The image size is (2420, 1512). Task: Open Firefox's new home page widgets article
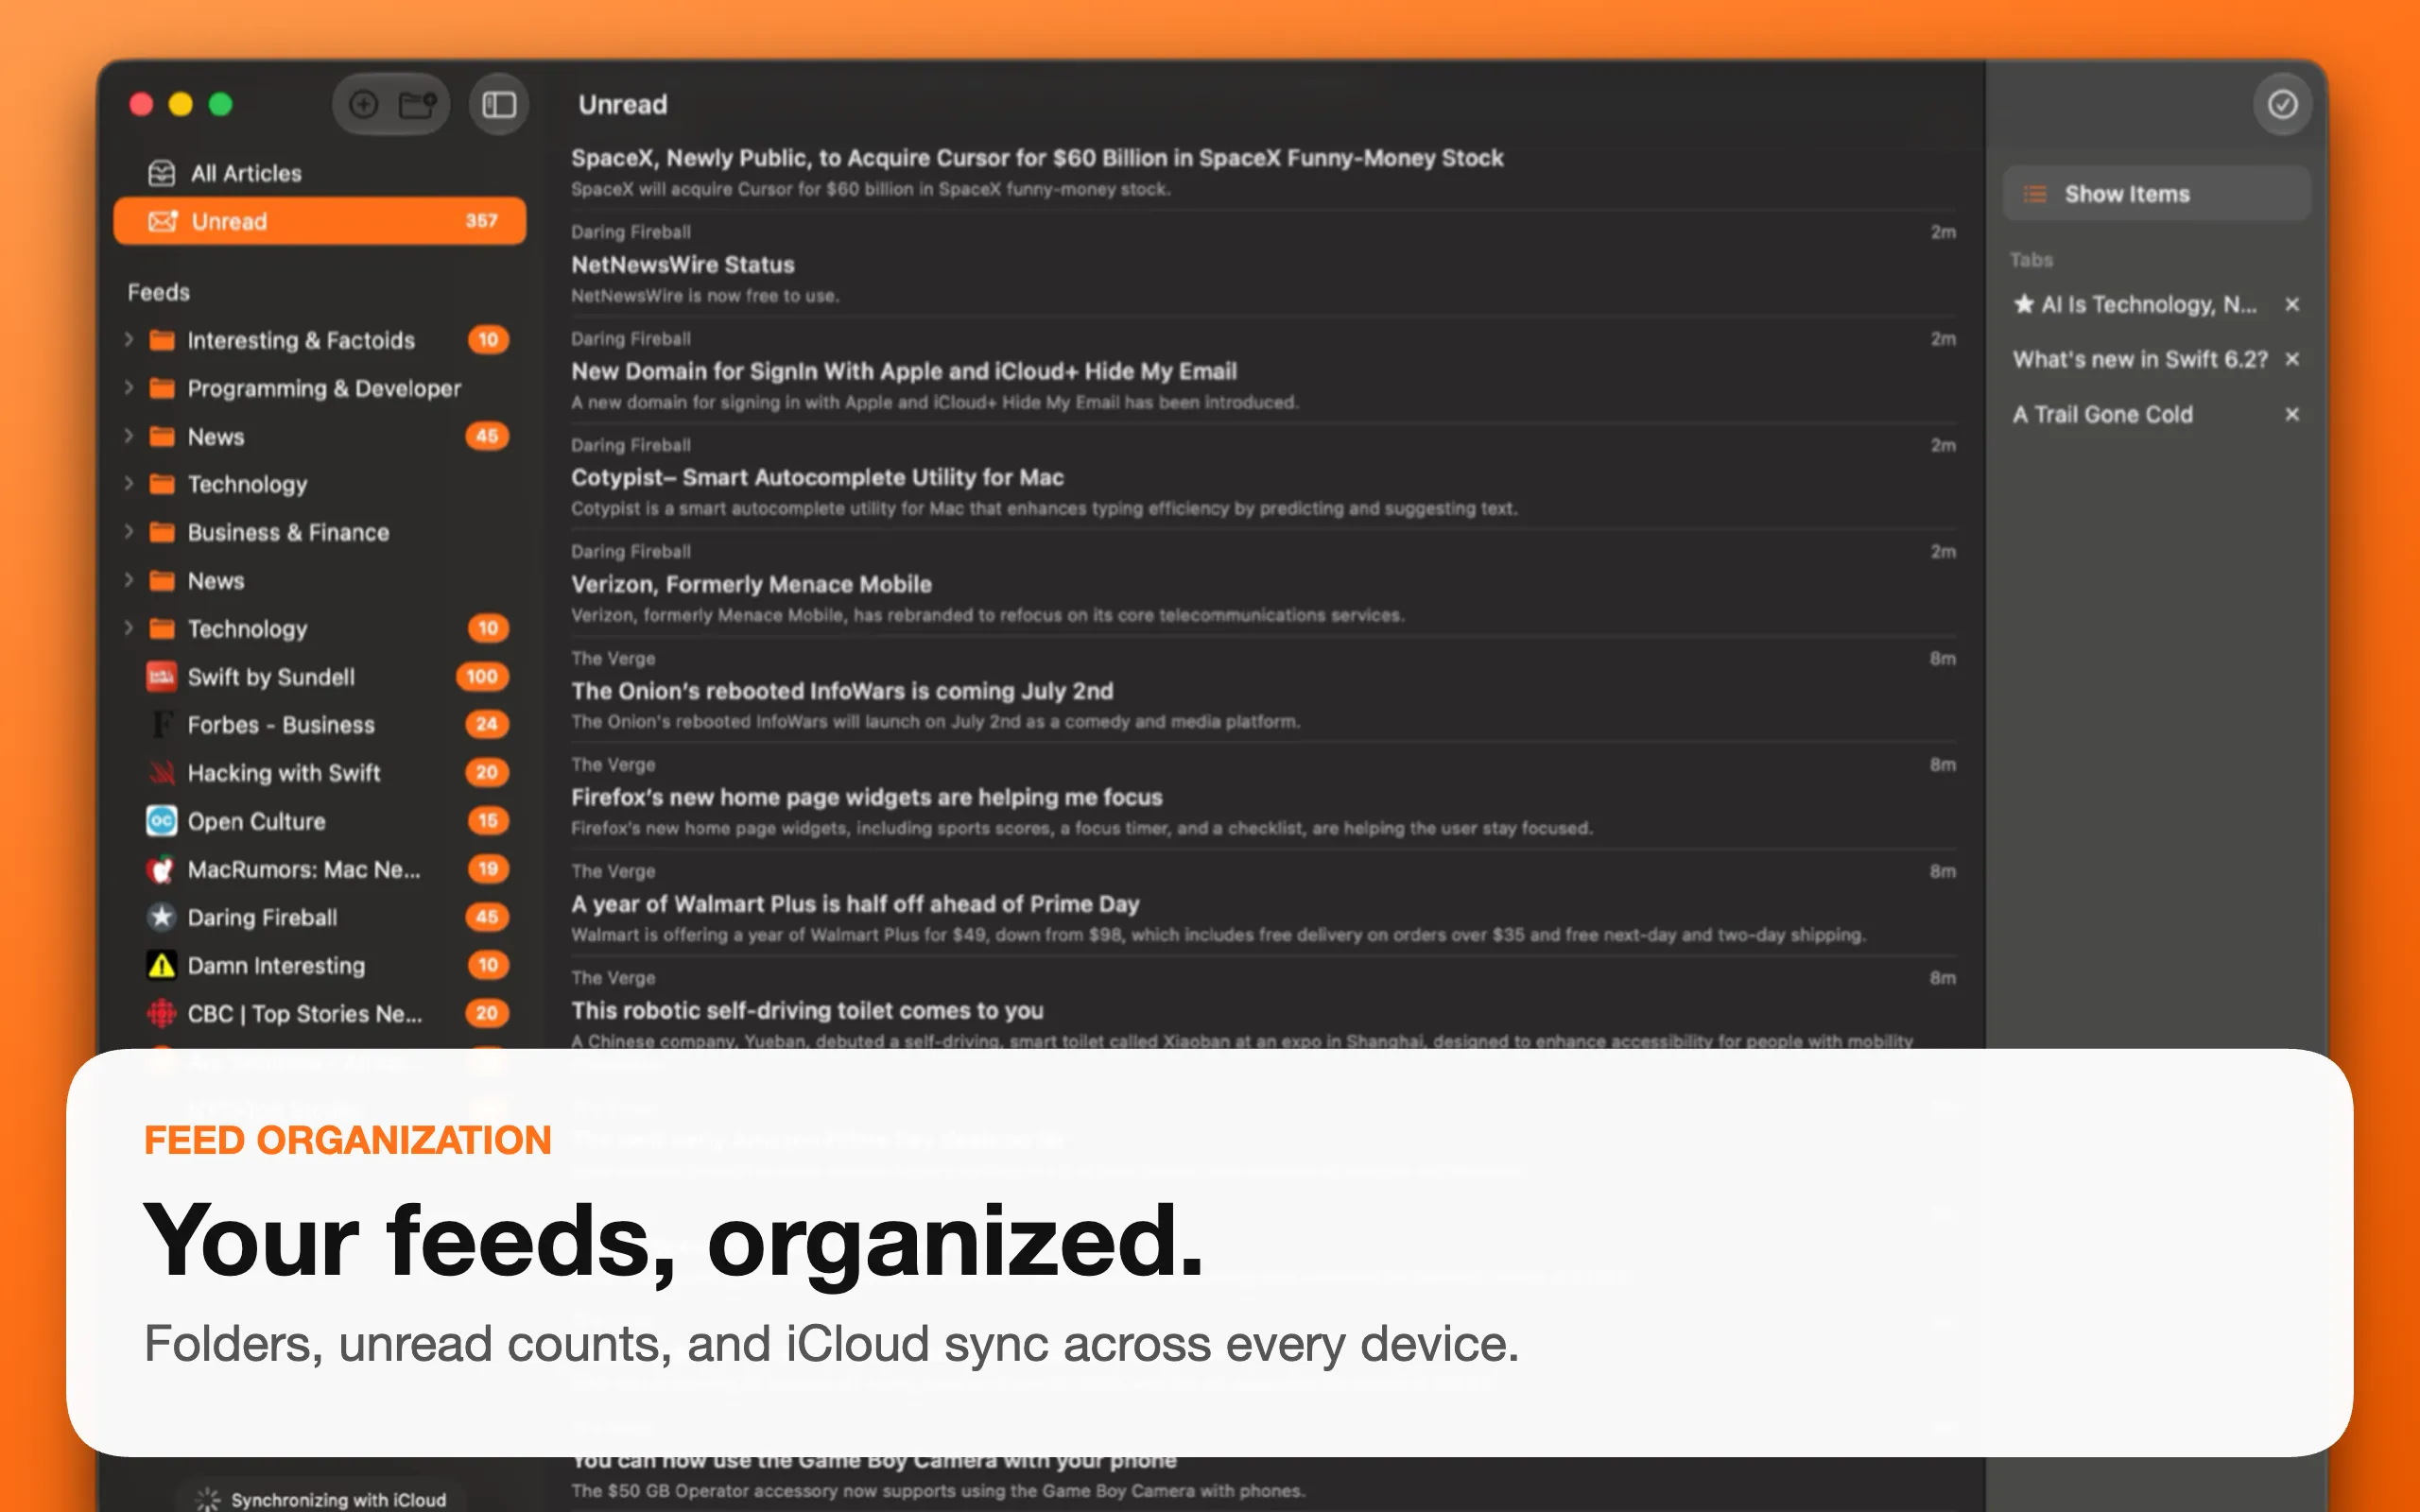point(1263,797)
